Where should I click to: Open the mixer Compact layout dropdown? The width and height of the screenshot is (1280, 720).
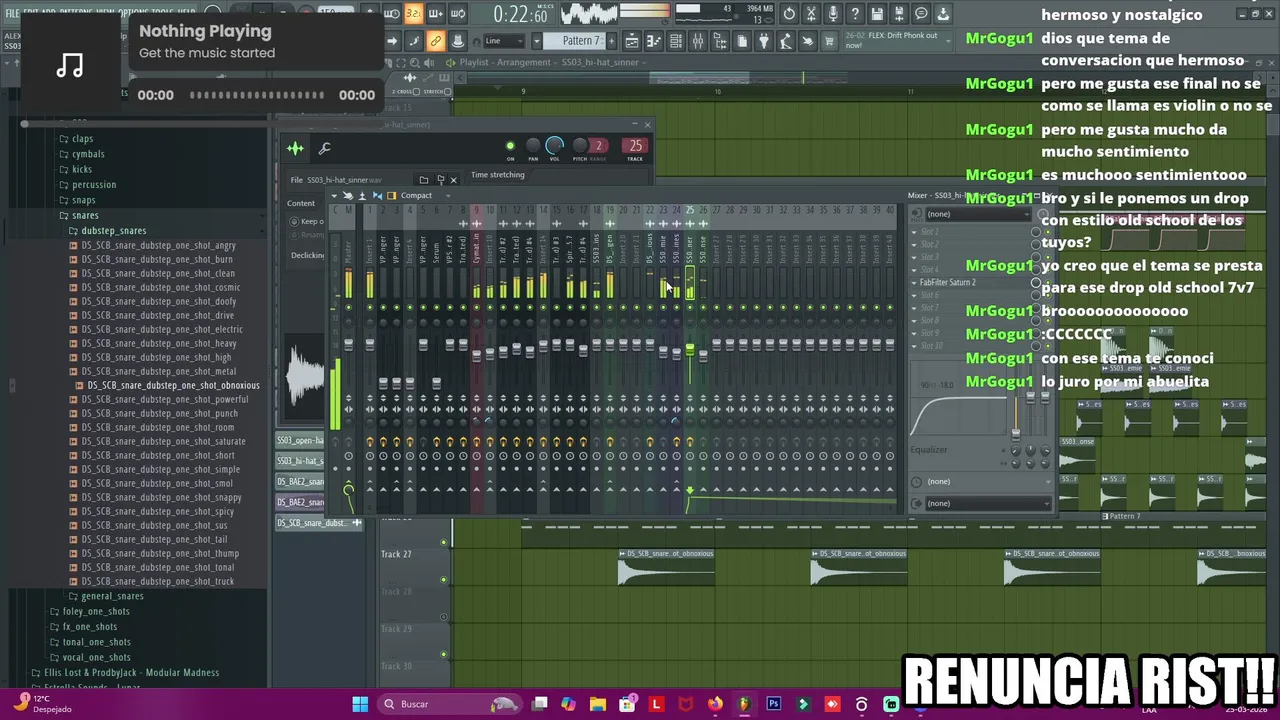click(x=425, y=196)
